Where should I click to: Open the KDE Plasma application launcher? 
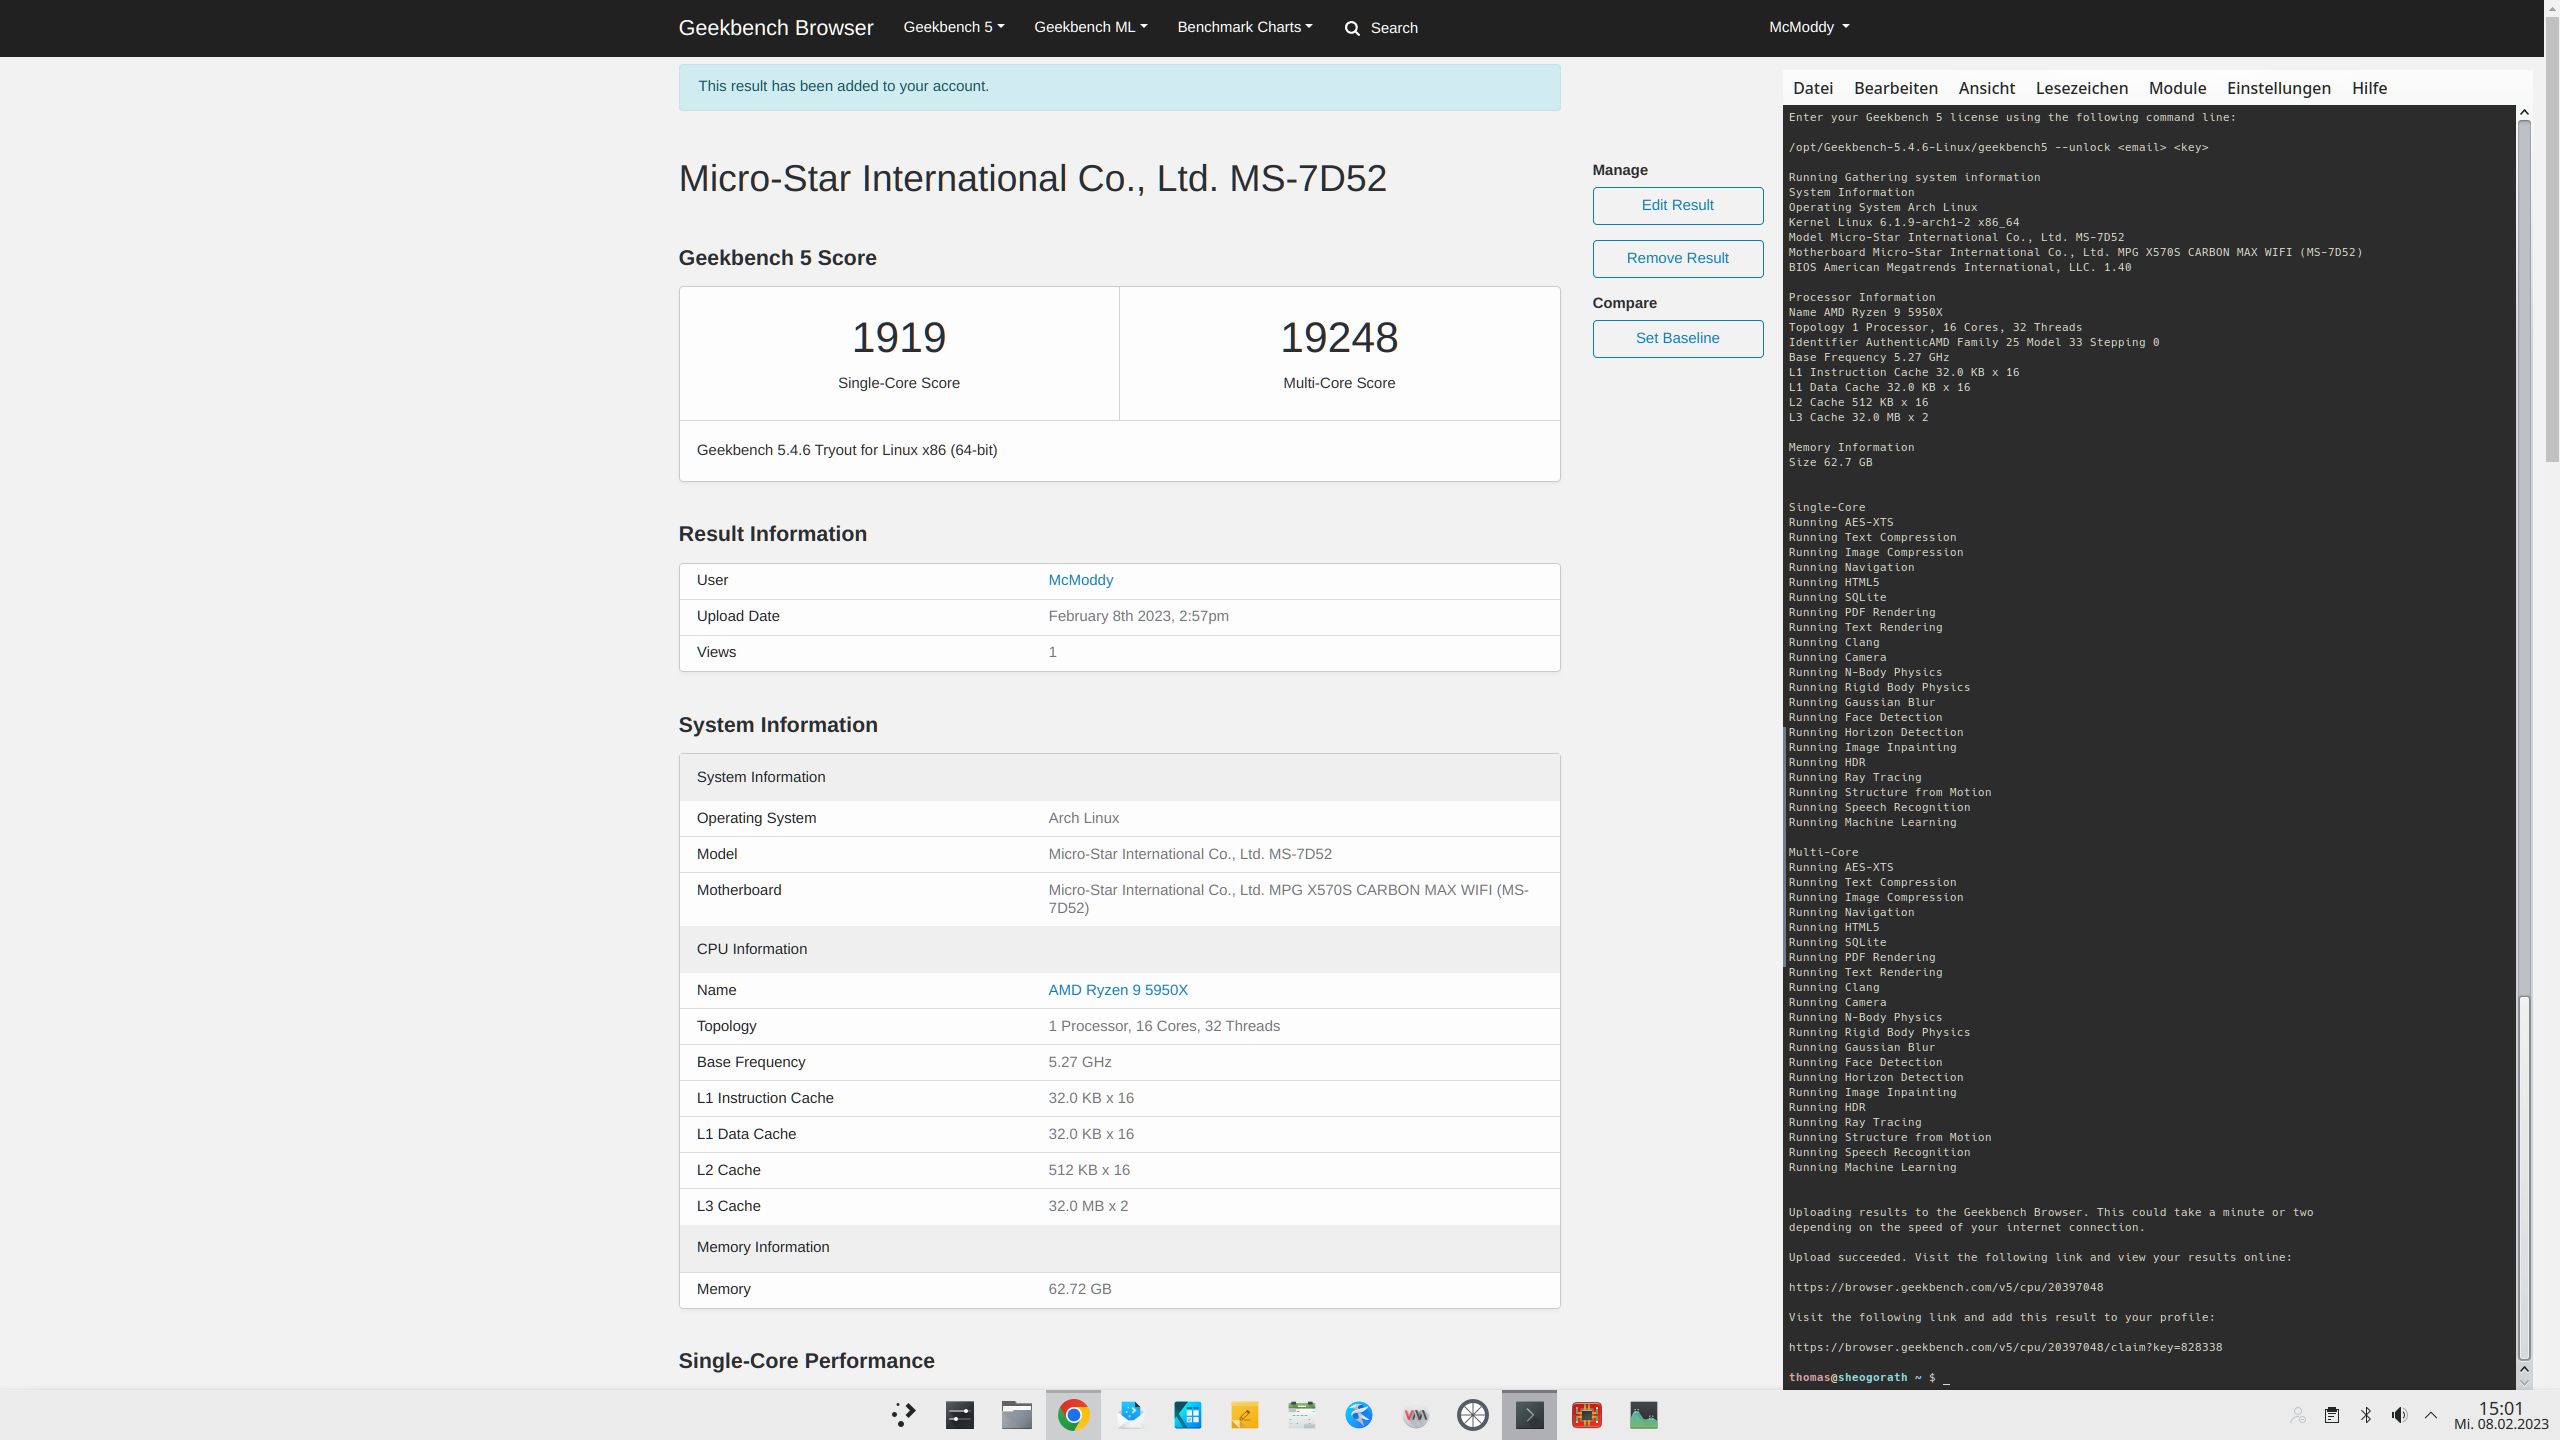[903, 1415]
